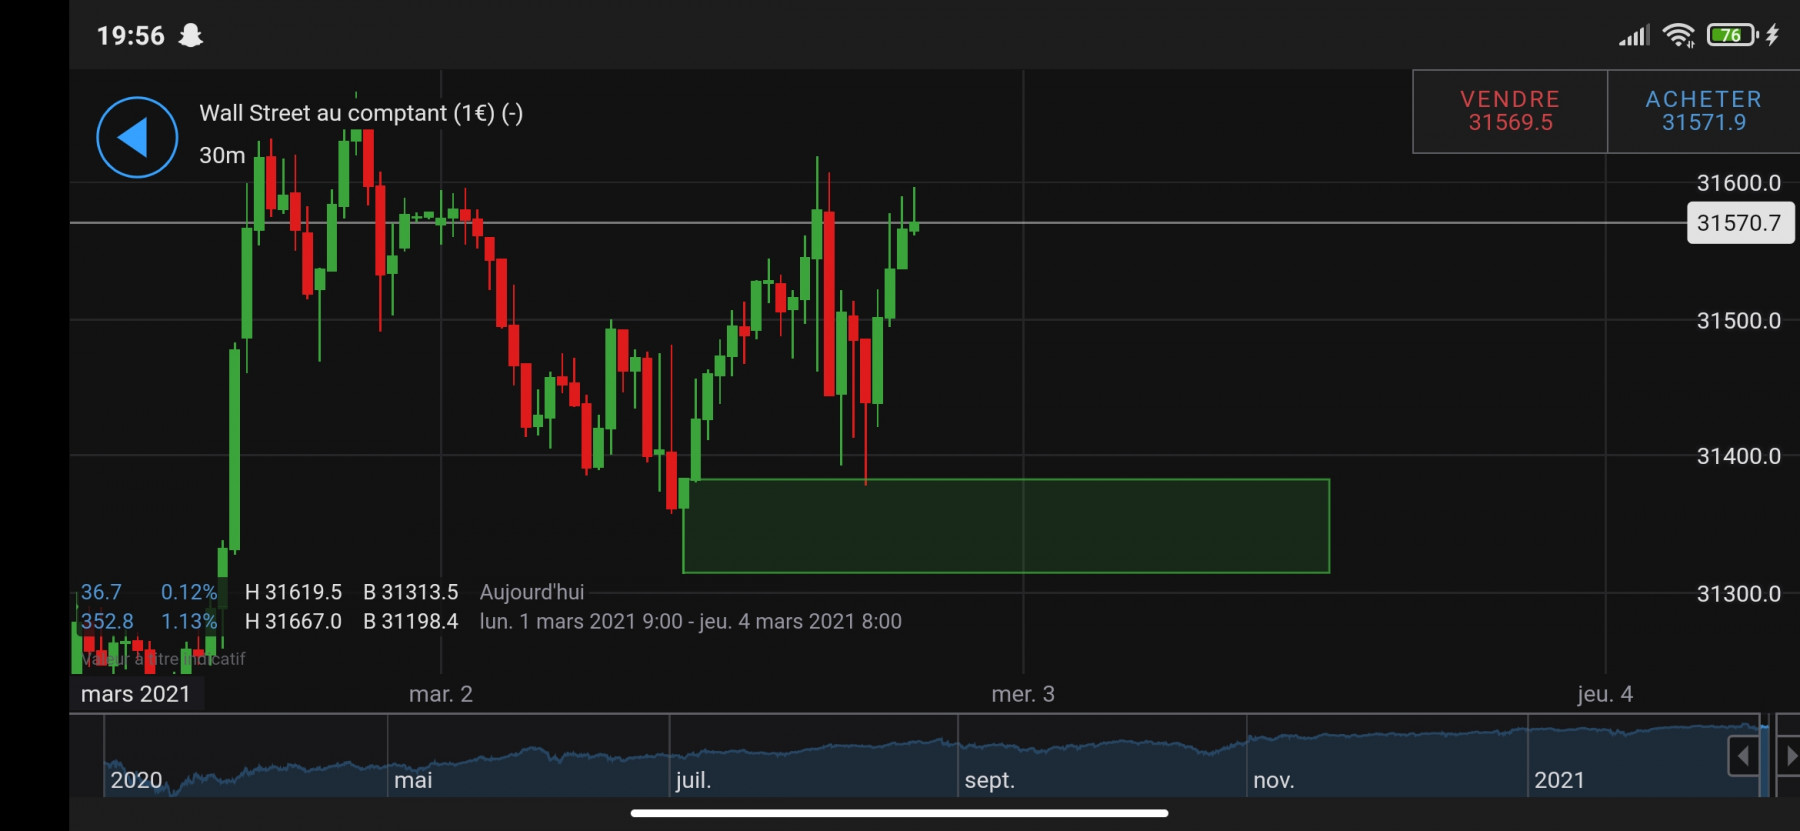Click 2020 on the overview timeline
This screenshot has height=831, width=1800.
[x=136, y=780]
